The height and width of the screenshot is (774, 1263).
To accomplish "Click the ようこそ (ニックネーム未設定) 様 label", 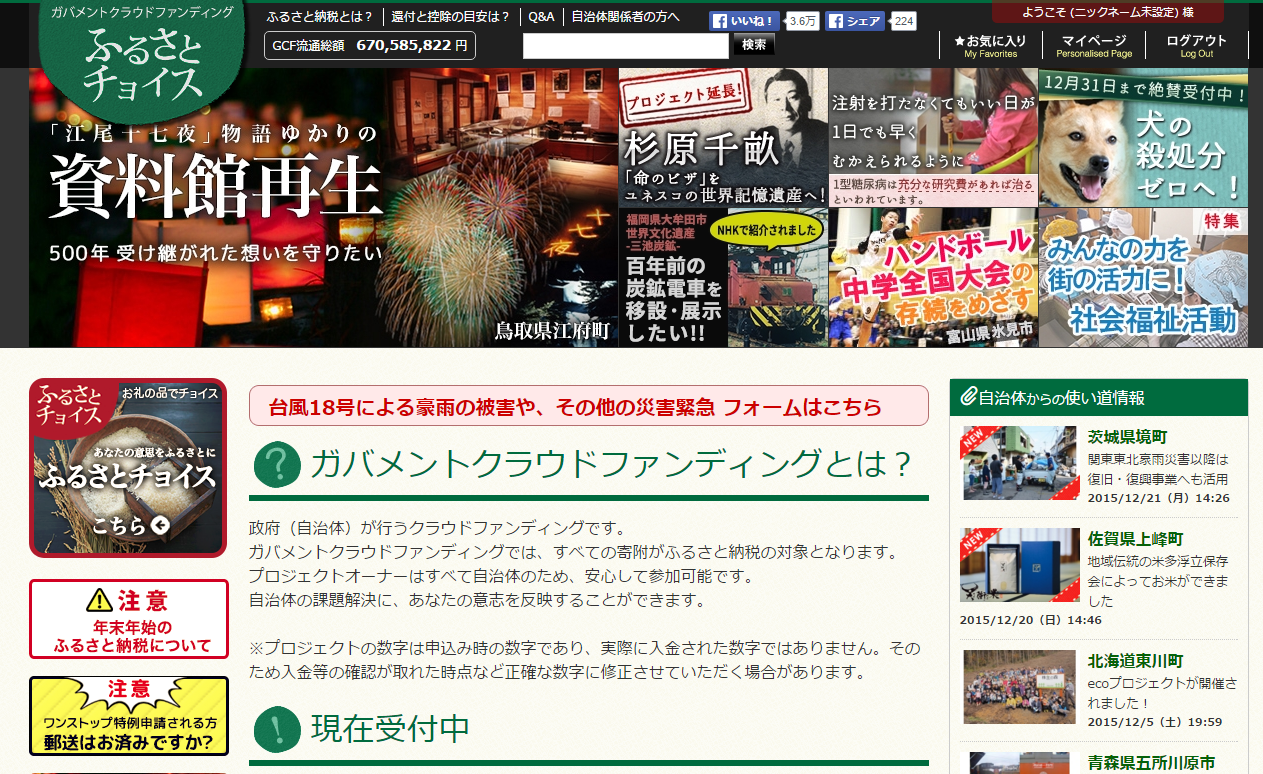I will click(1107, 12).
